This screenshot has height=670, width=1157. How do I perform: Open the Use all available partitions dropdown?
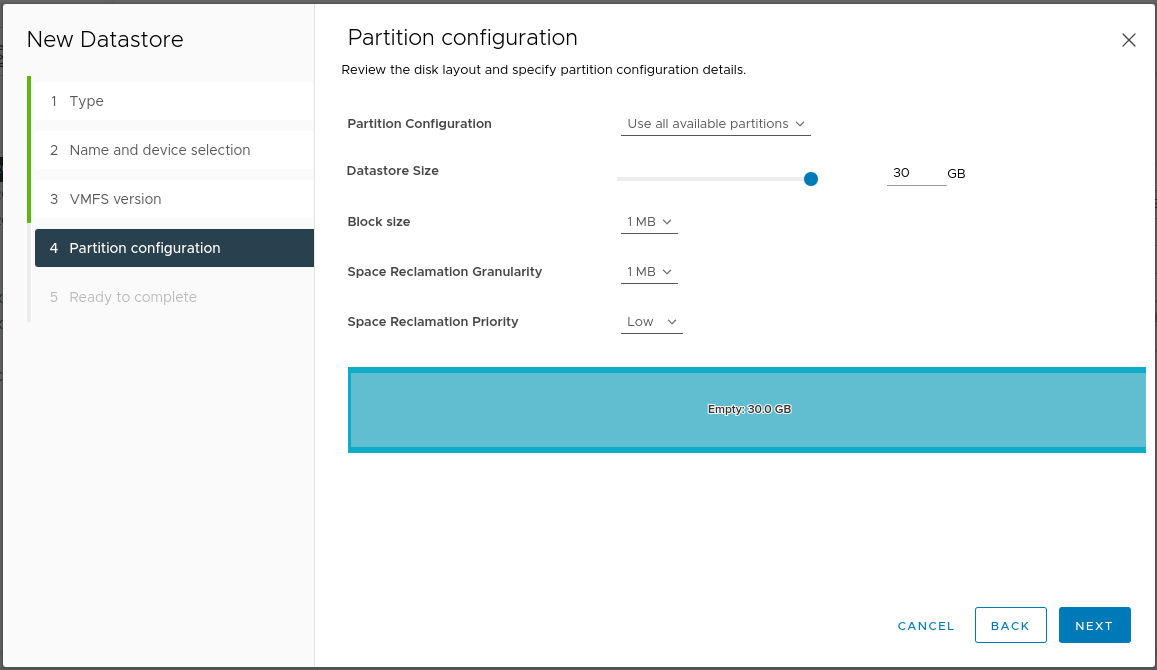tap(715, 124)
